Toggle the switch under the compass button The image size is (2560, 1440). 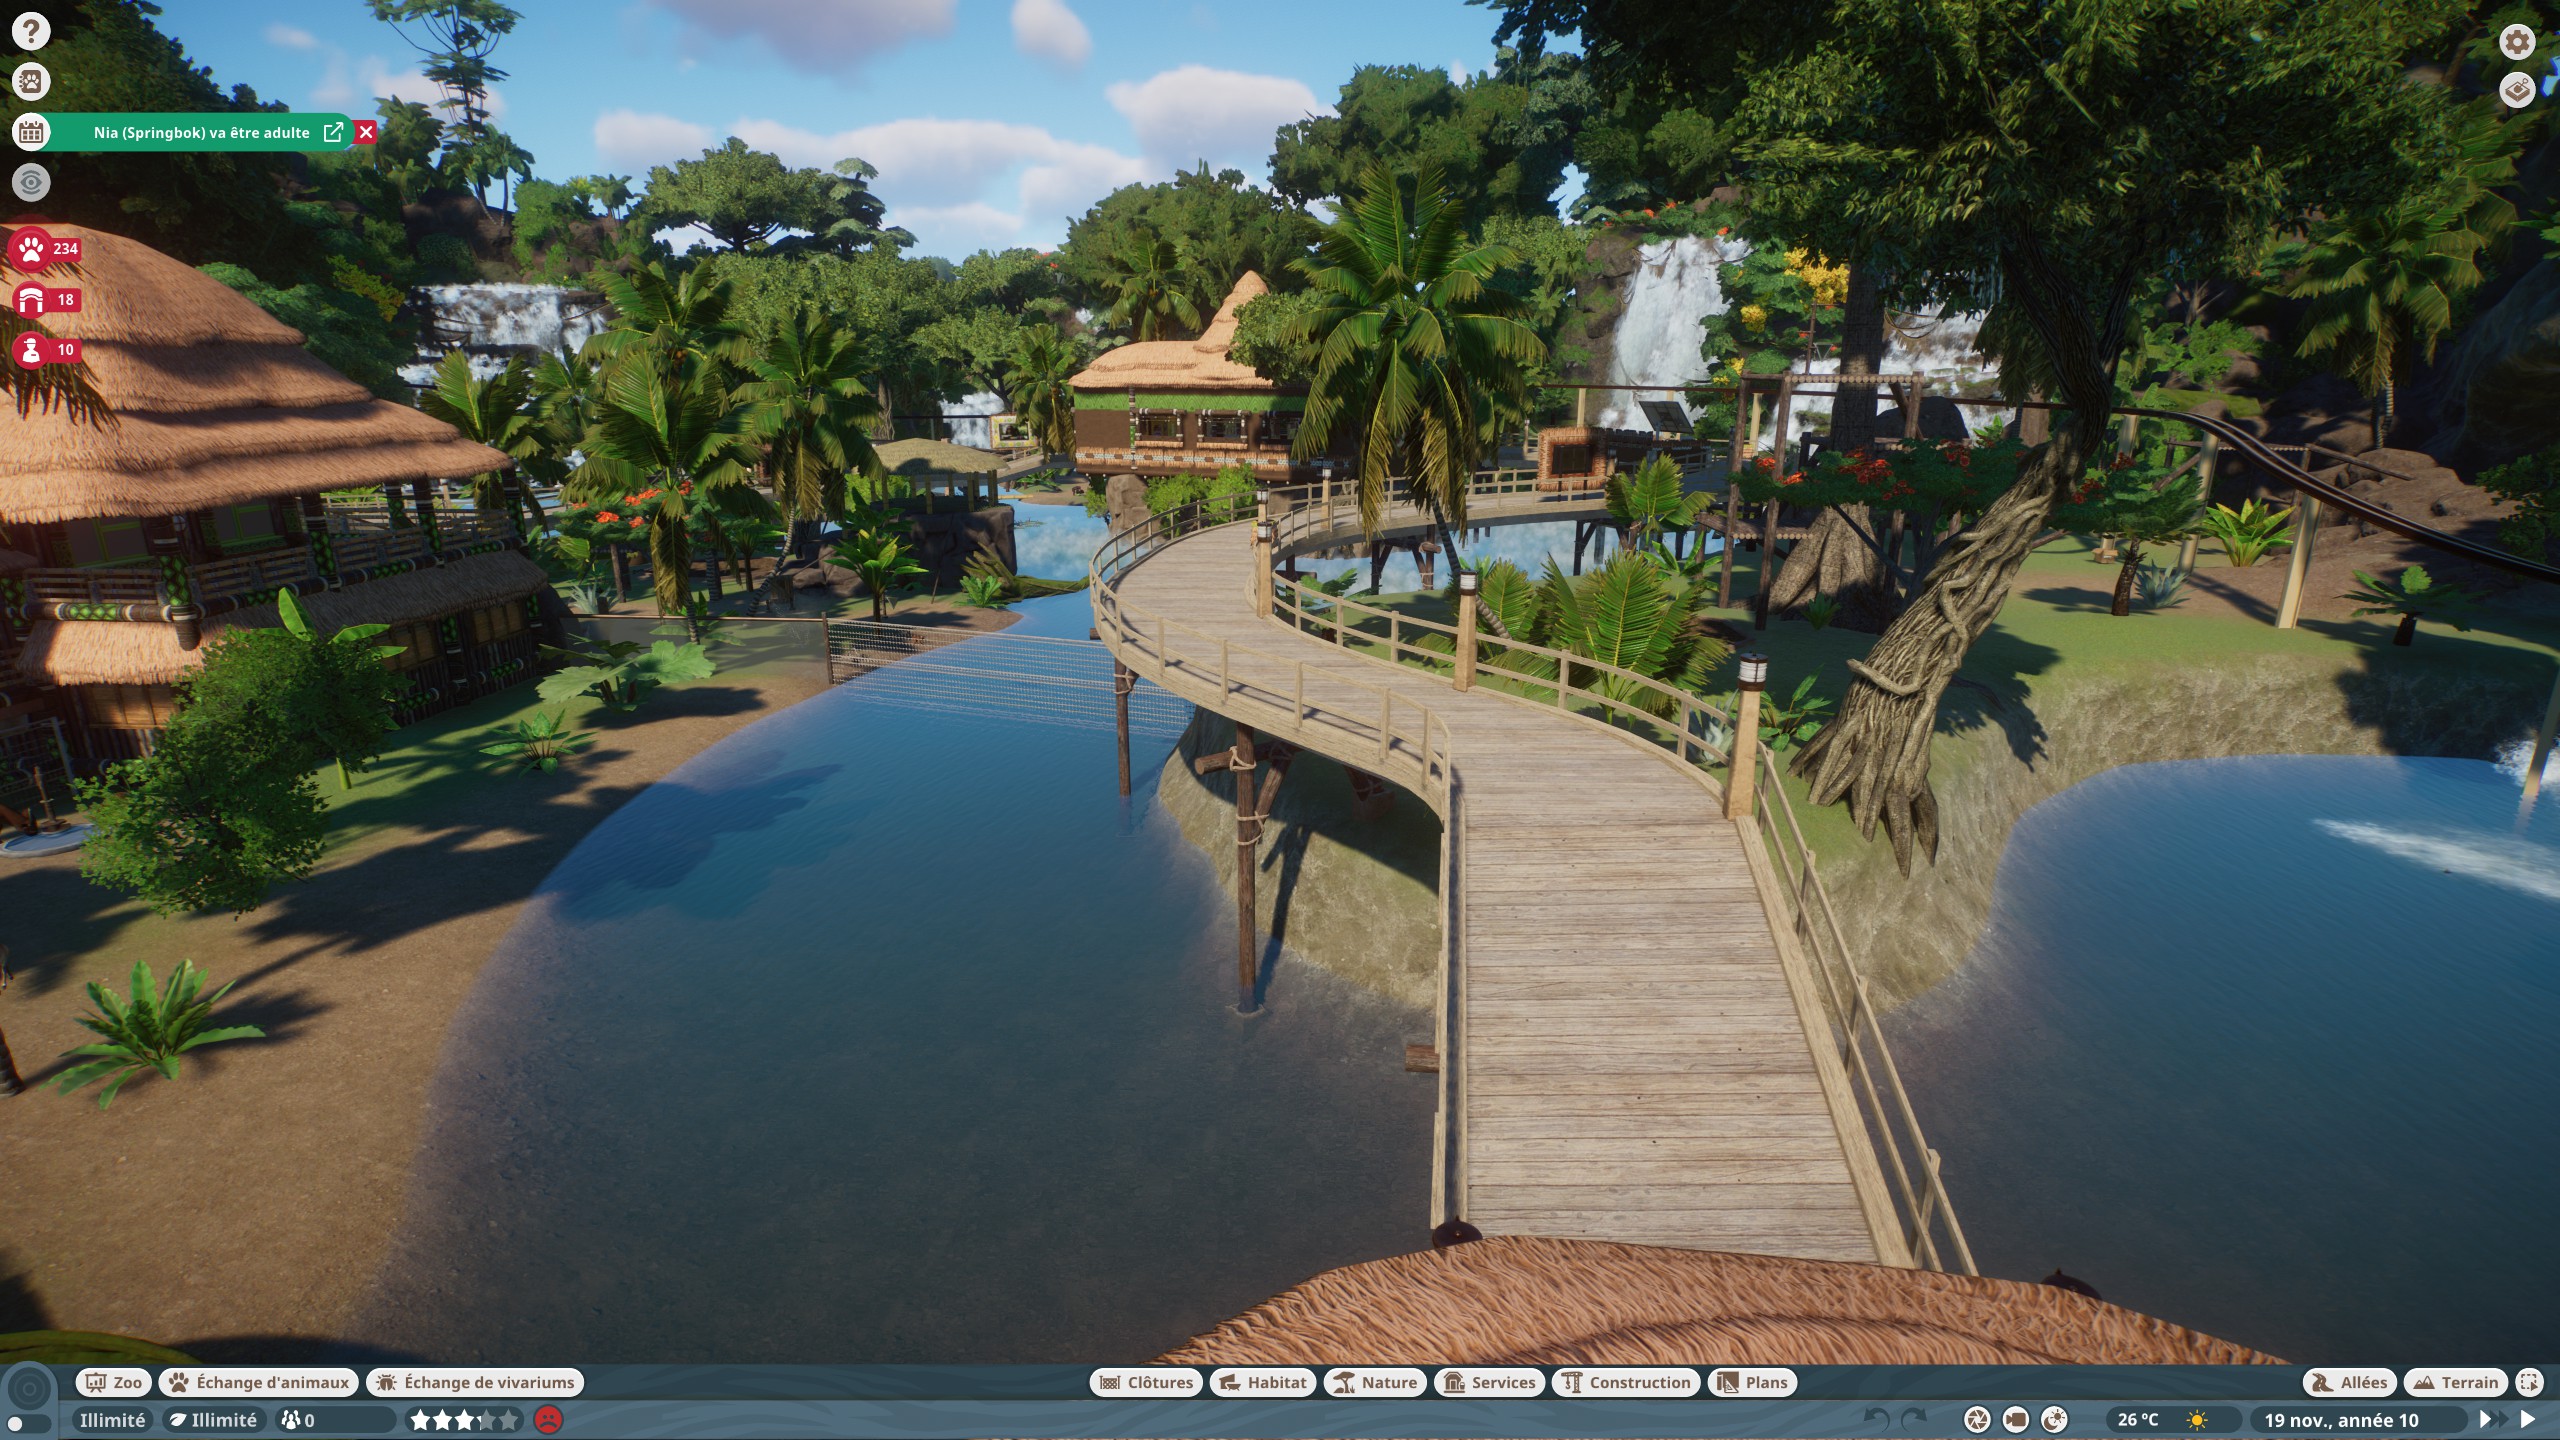point(28,1423)
